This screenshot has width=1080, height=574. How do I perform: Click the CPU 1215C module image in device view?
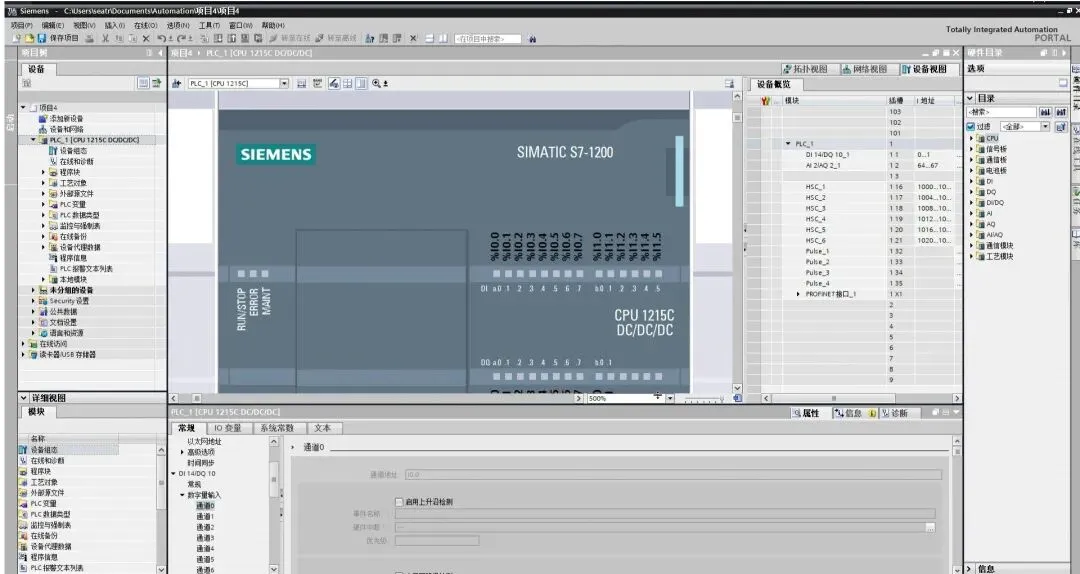tap(454, 252)
